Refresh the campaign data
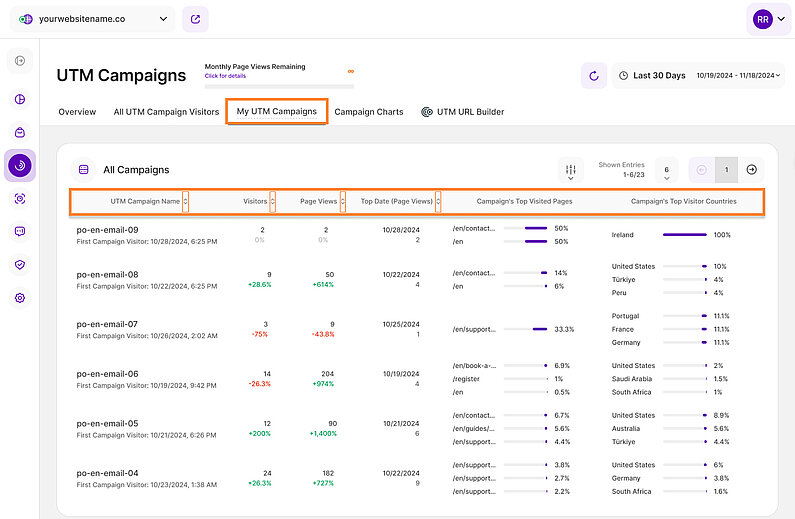Viewport: 795px width, 519px height. tap(594, 75)
